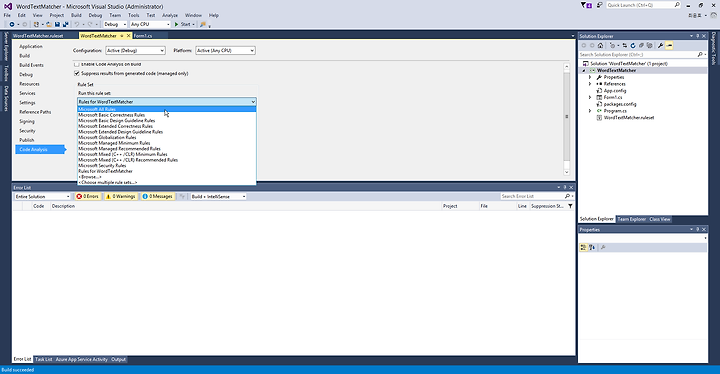
Task: Click the Open File folder icon
Action: pos(49,24)
